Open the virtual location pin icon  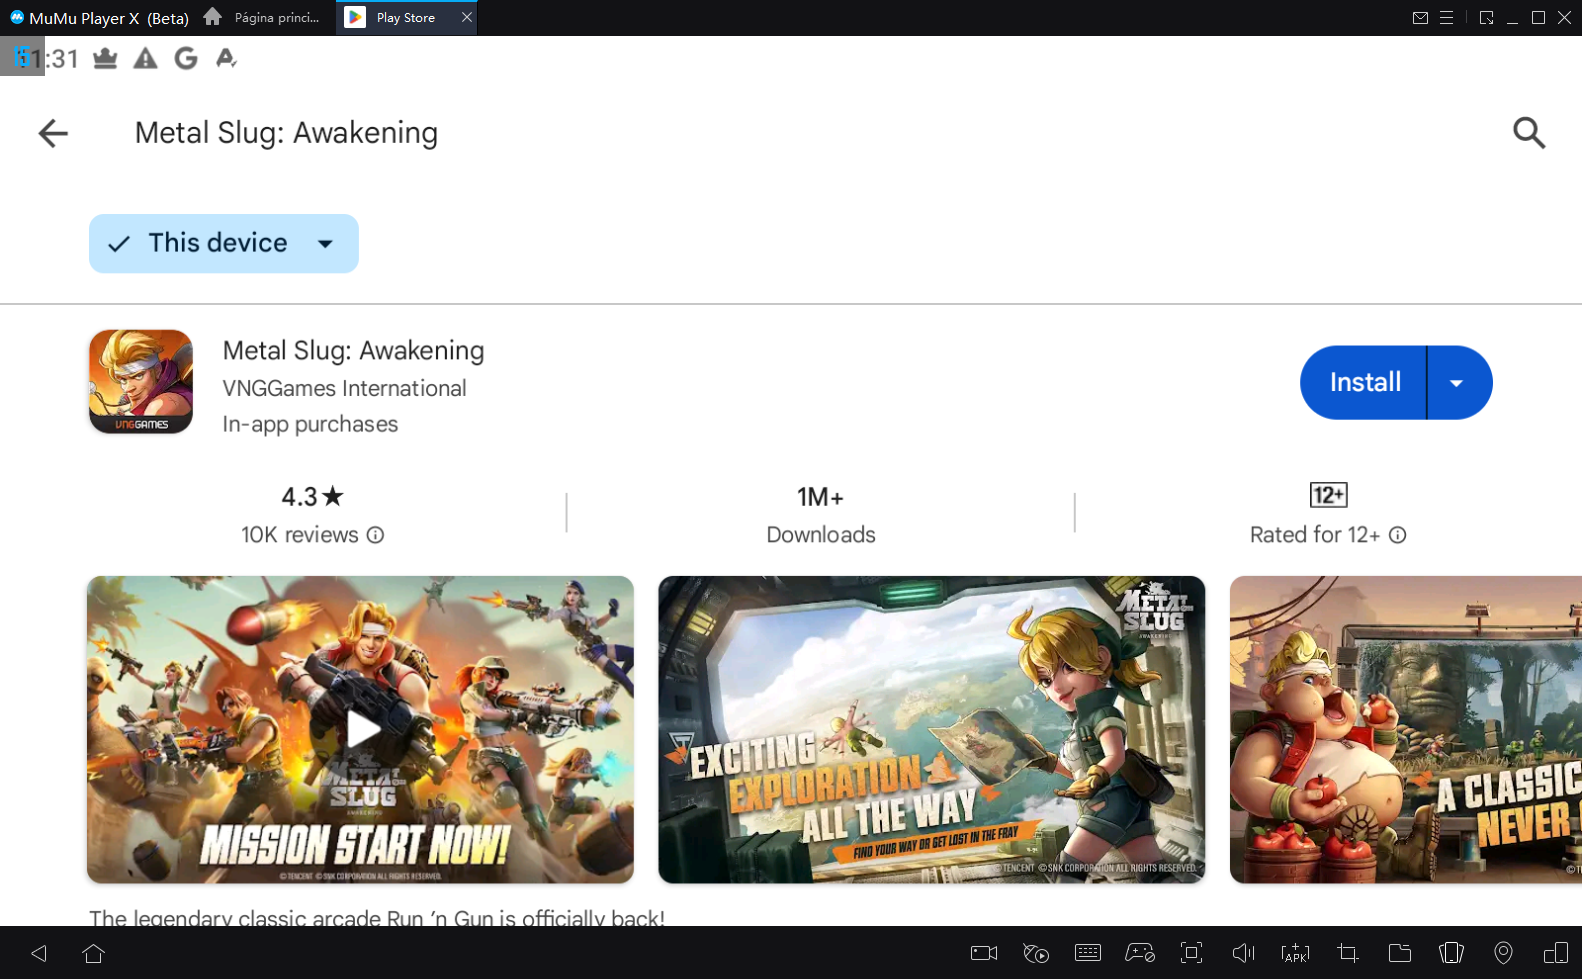(1503, 953)
